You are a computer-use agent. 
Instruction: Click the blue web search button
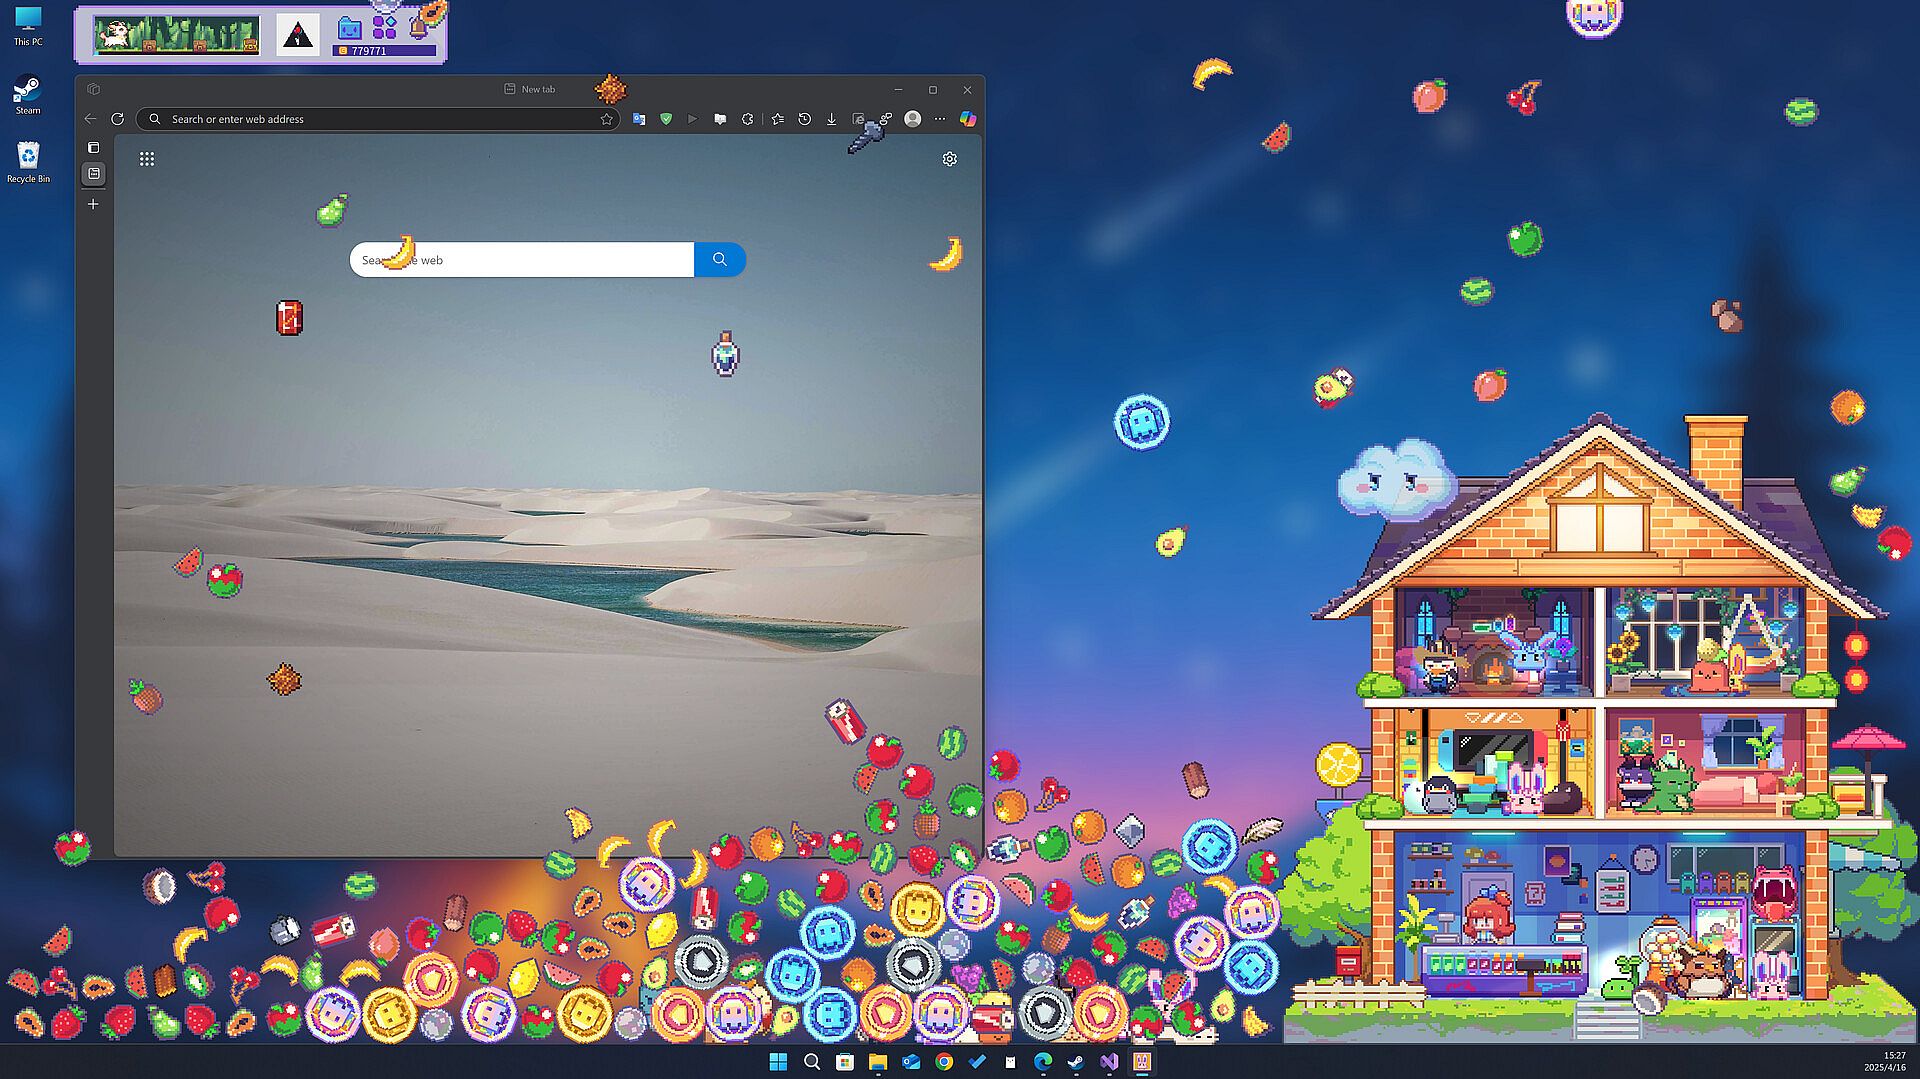click(x=720, y=260)
